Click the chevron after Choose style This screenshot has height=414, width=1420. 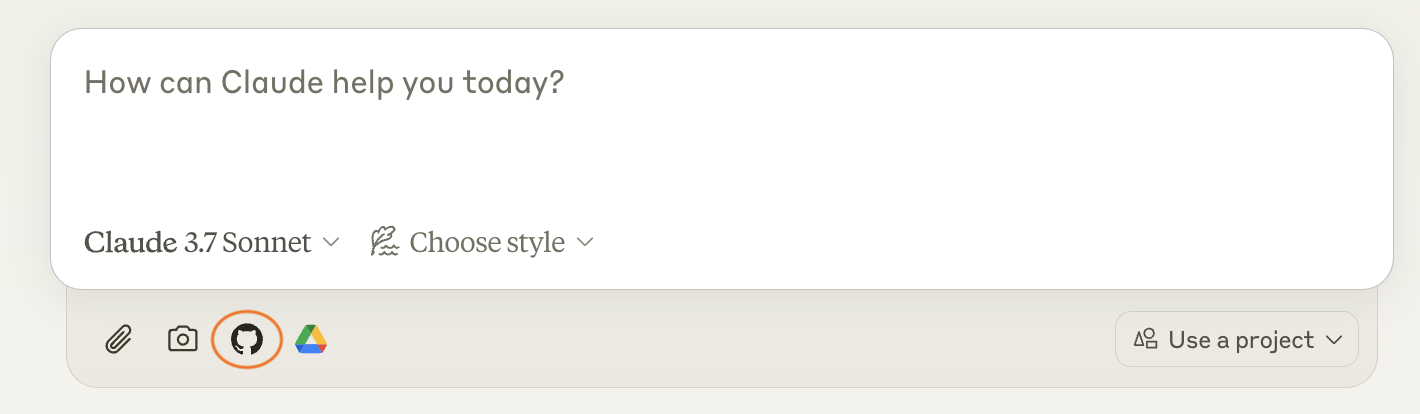pos(586,243)
